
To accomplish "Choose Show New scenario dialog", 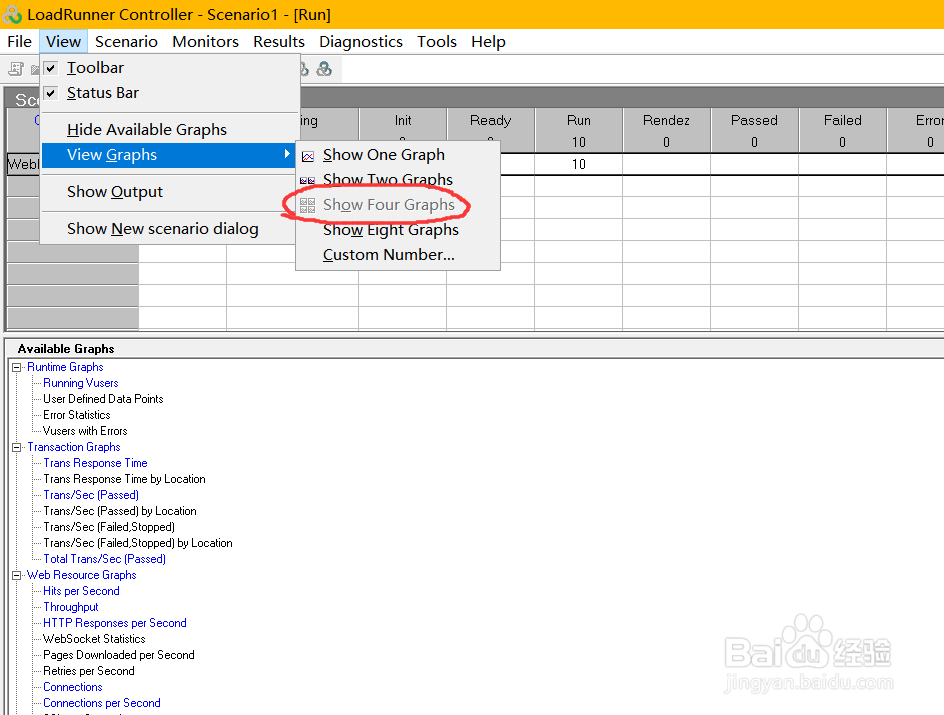I will [x=170, y=229].
